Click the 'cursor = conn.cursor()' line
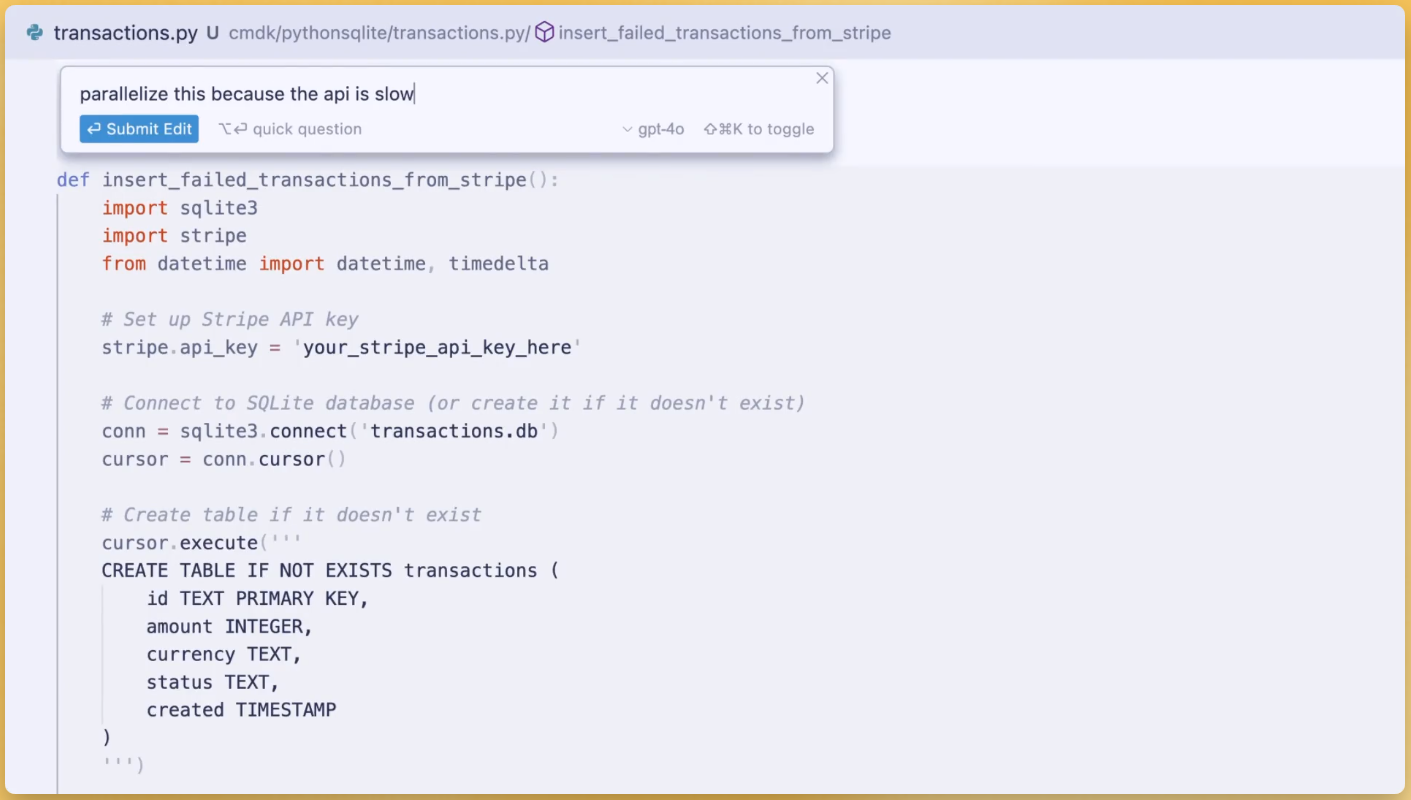Screen dimensions: 1411x800 tap(224, 459)
